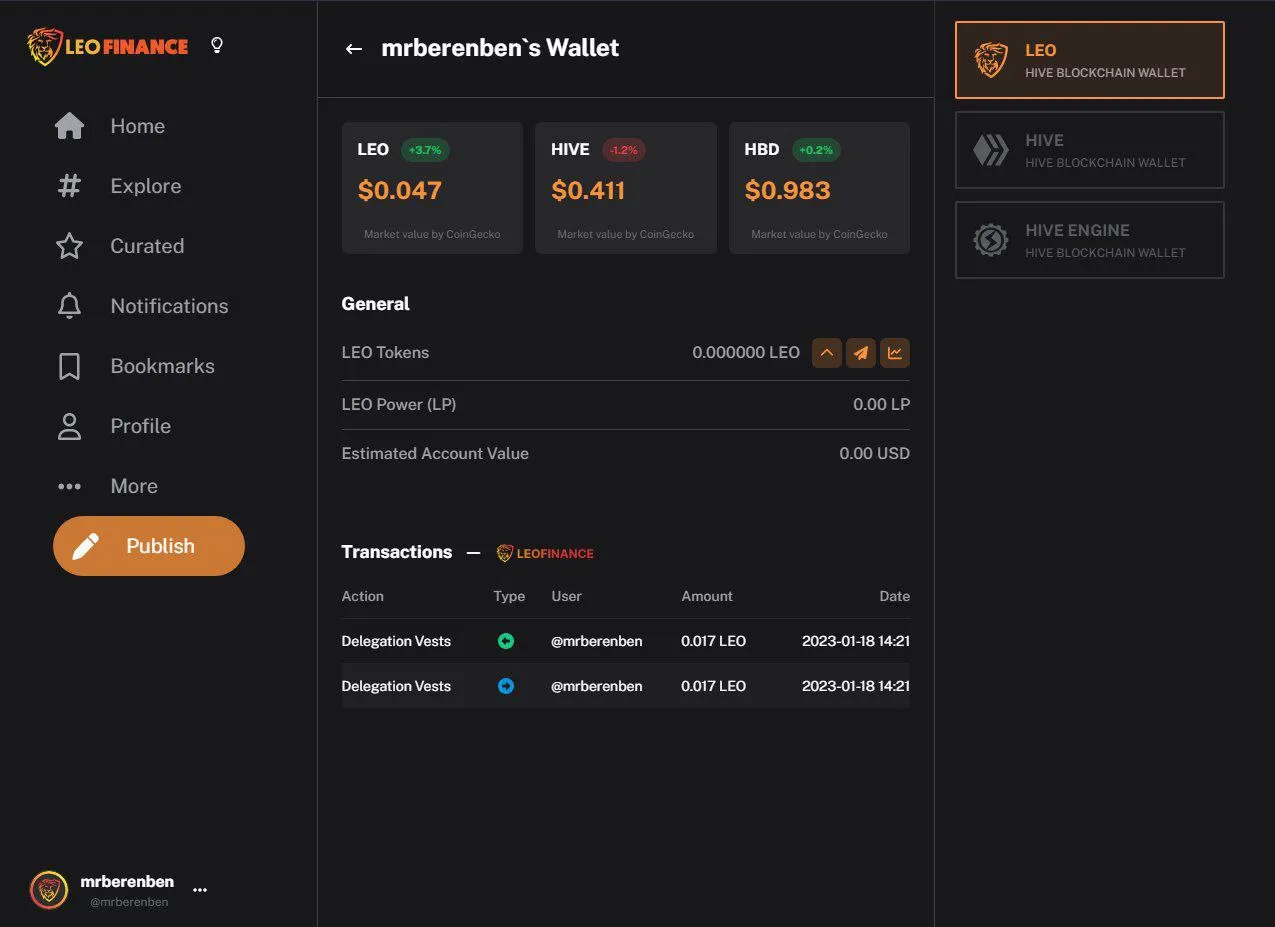The height and width of the screenshot is (927, 1275).
Task: Click the mrberenben avatar at bottom left
Action: tap(49, 889)
